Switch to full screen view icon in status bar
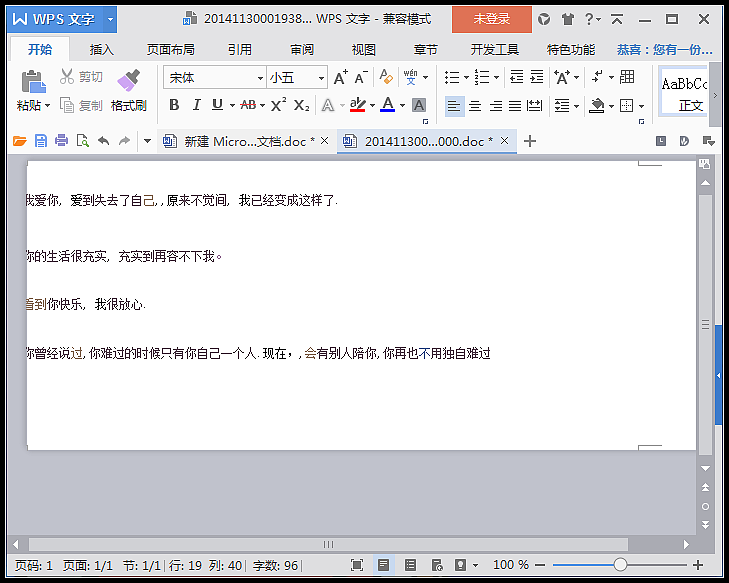The height and width of the screenshot is (583, 729). [357, 565]
